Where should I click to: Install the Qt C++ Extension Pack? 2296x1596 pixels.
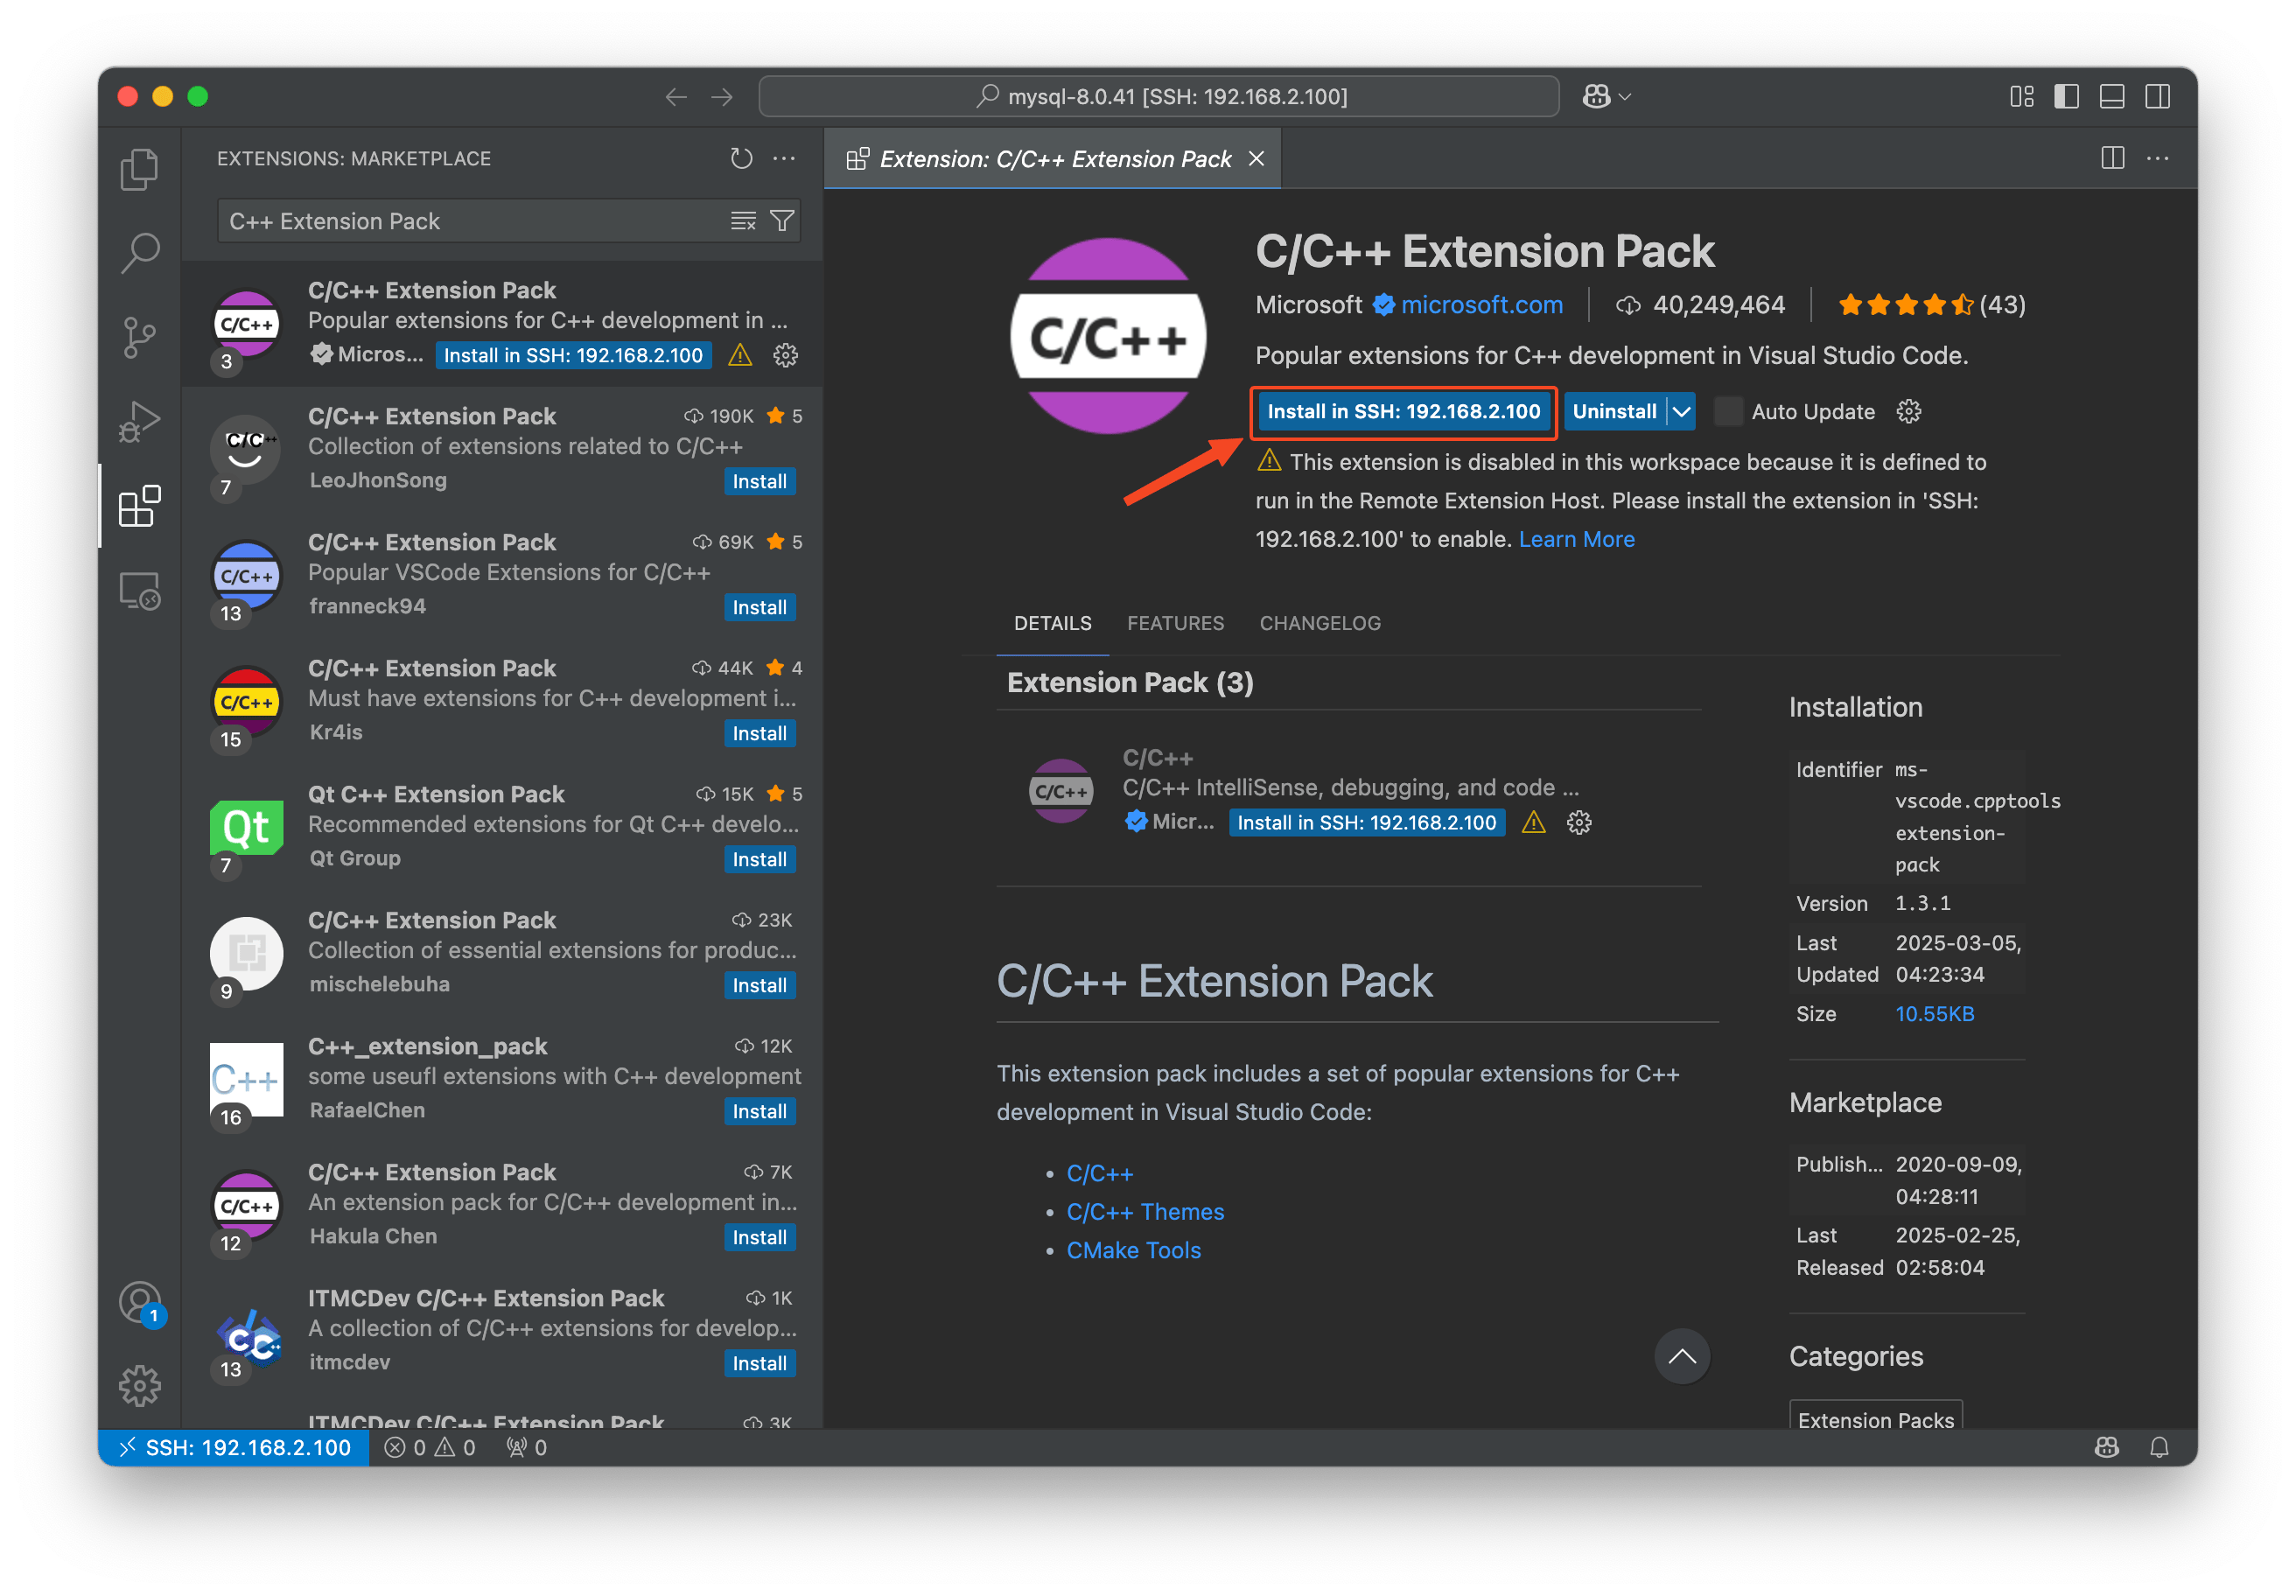click(x=759, y=859)
